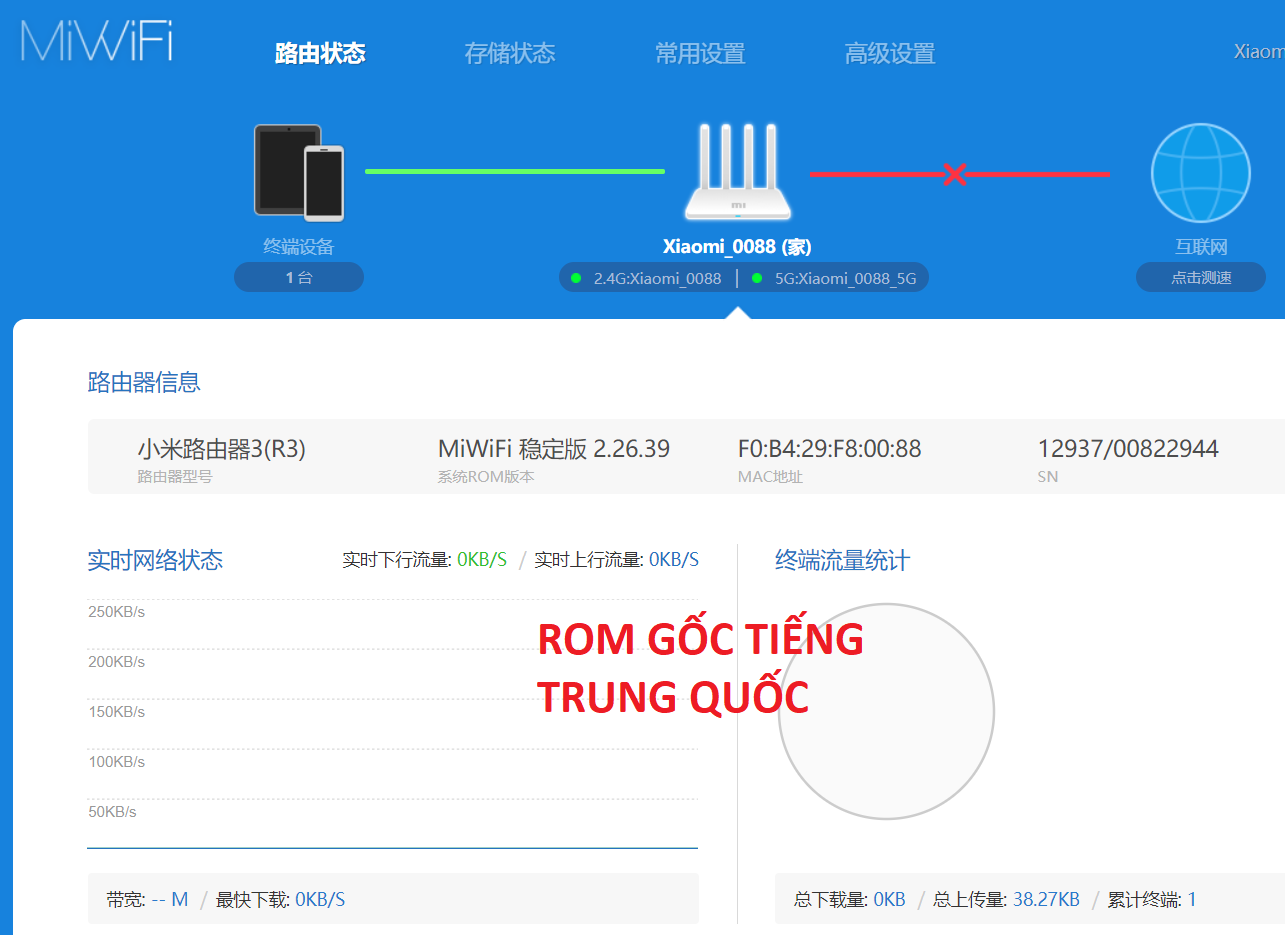Click the empty traffic statistics circle chart

pos(886,711)
